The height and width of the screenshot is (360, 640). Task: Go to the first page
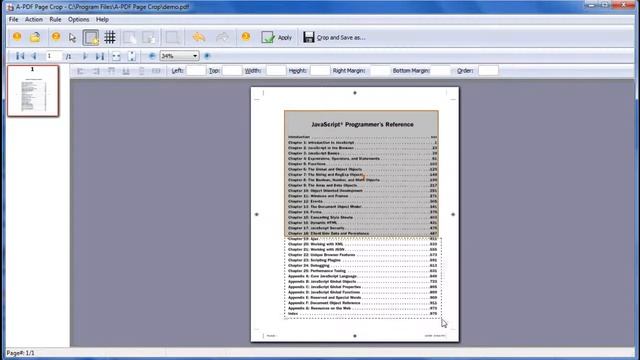pyautogui.click(x=20, y=56)
